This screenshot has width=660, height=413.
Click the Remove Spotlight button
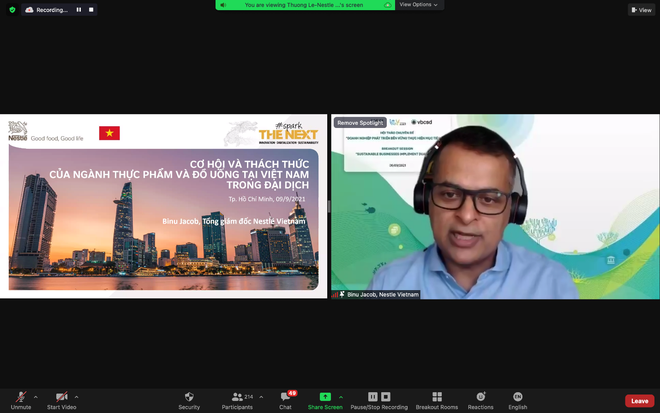click(360, 123)
